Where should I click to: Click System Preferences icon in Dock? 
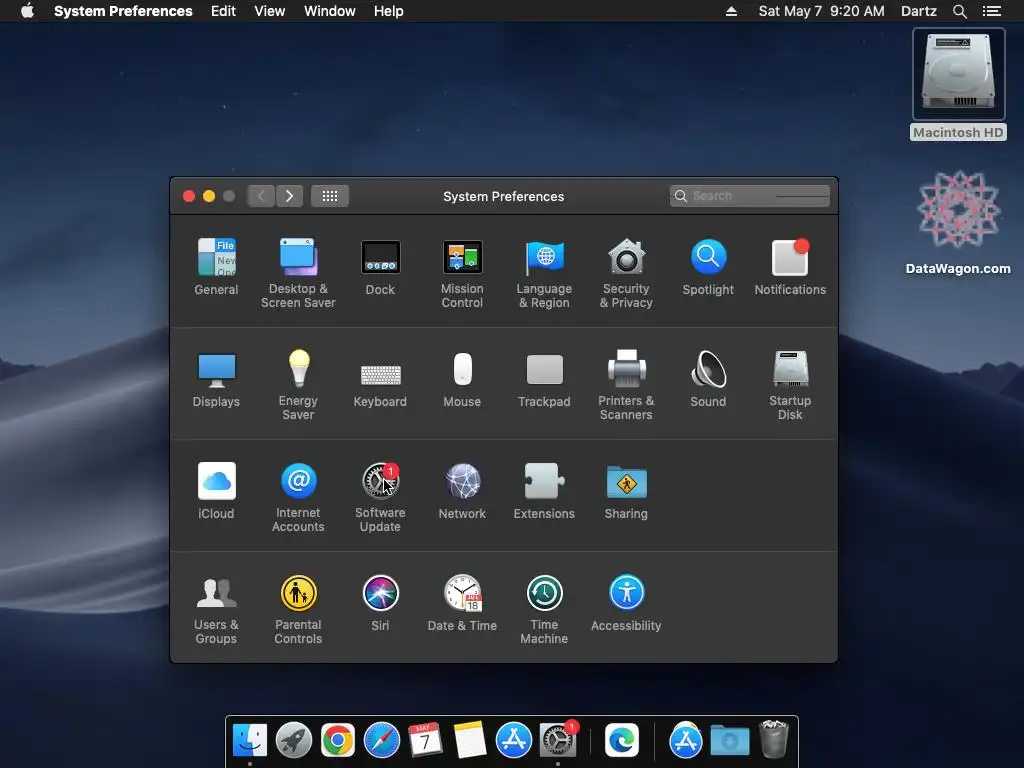coord(558,740)
